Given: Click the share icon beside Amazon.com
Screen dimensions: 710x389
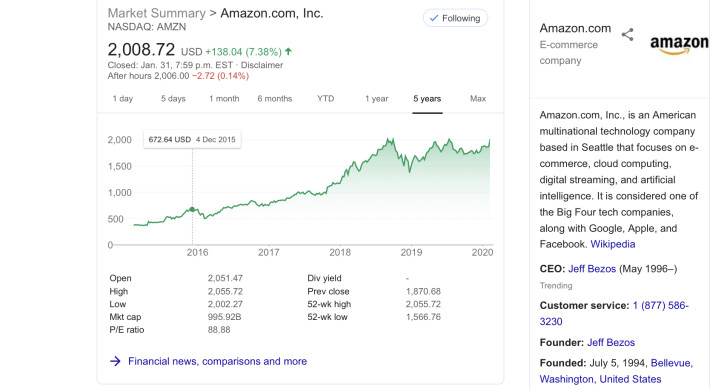Looking at the screenshot, I should [x=627, y=34].
